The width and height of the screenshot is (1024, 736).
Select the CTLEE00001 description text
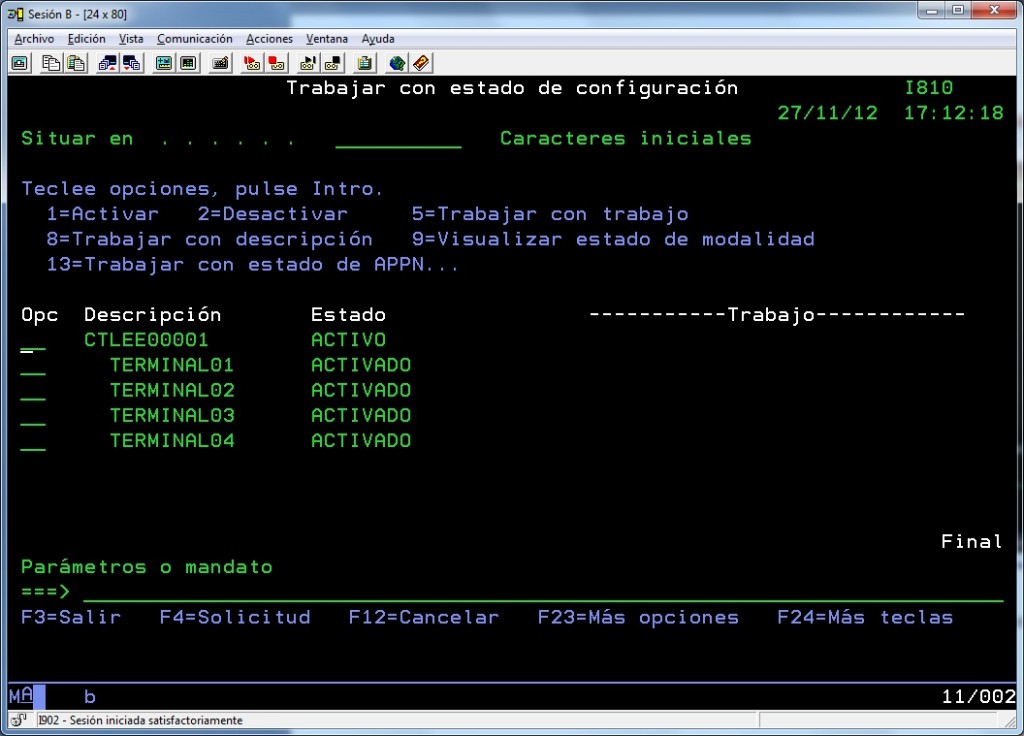pos(146,340)
